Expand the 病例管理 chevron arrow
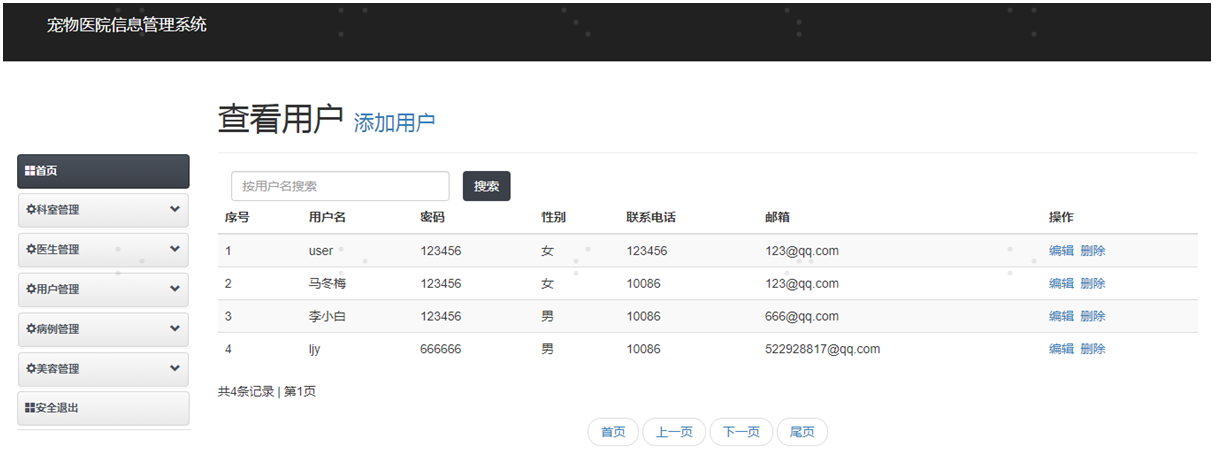 175,328
